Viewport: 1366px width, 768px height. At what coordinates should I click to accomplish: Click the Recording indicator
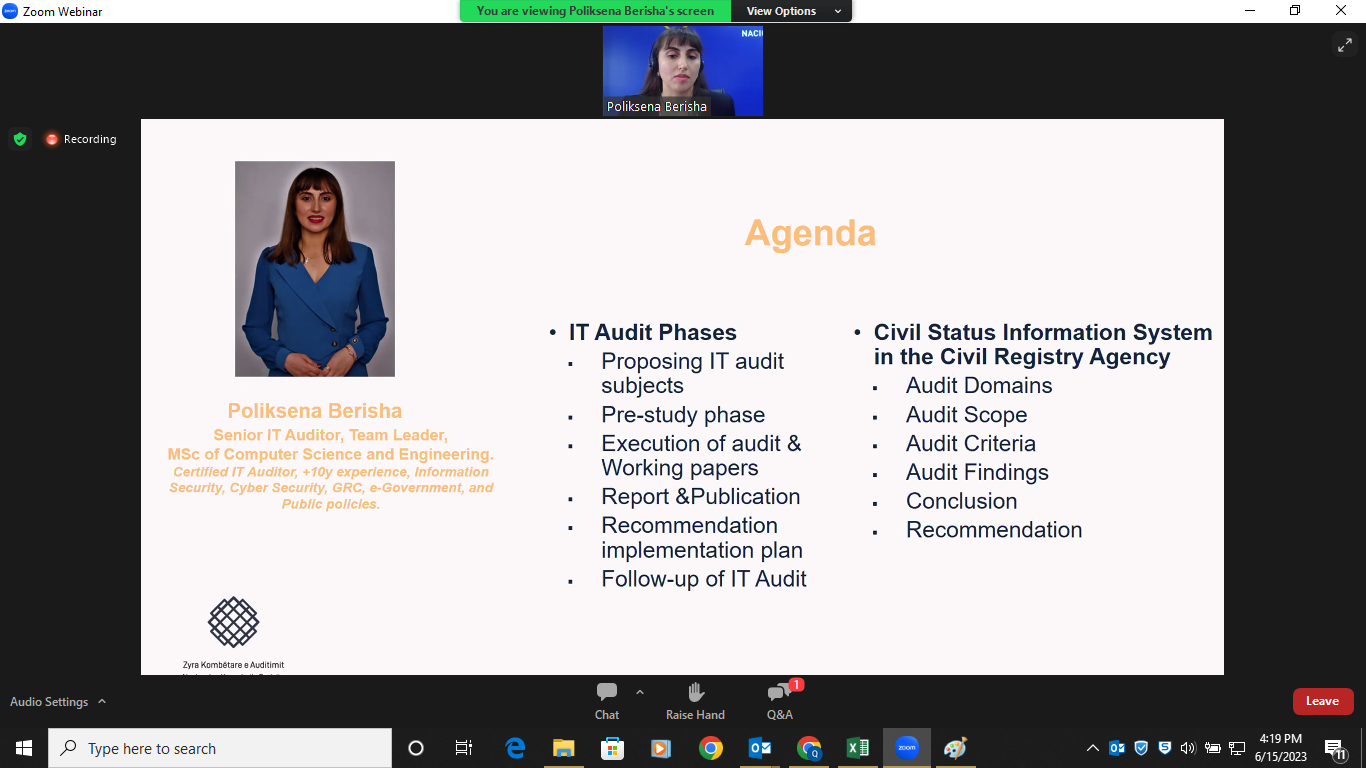pyautogui.click(x=81, y=139)
